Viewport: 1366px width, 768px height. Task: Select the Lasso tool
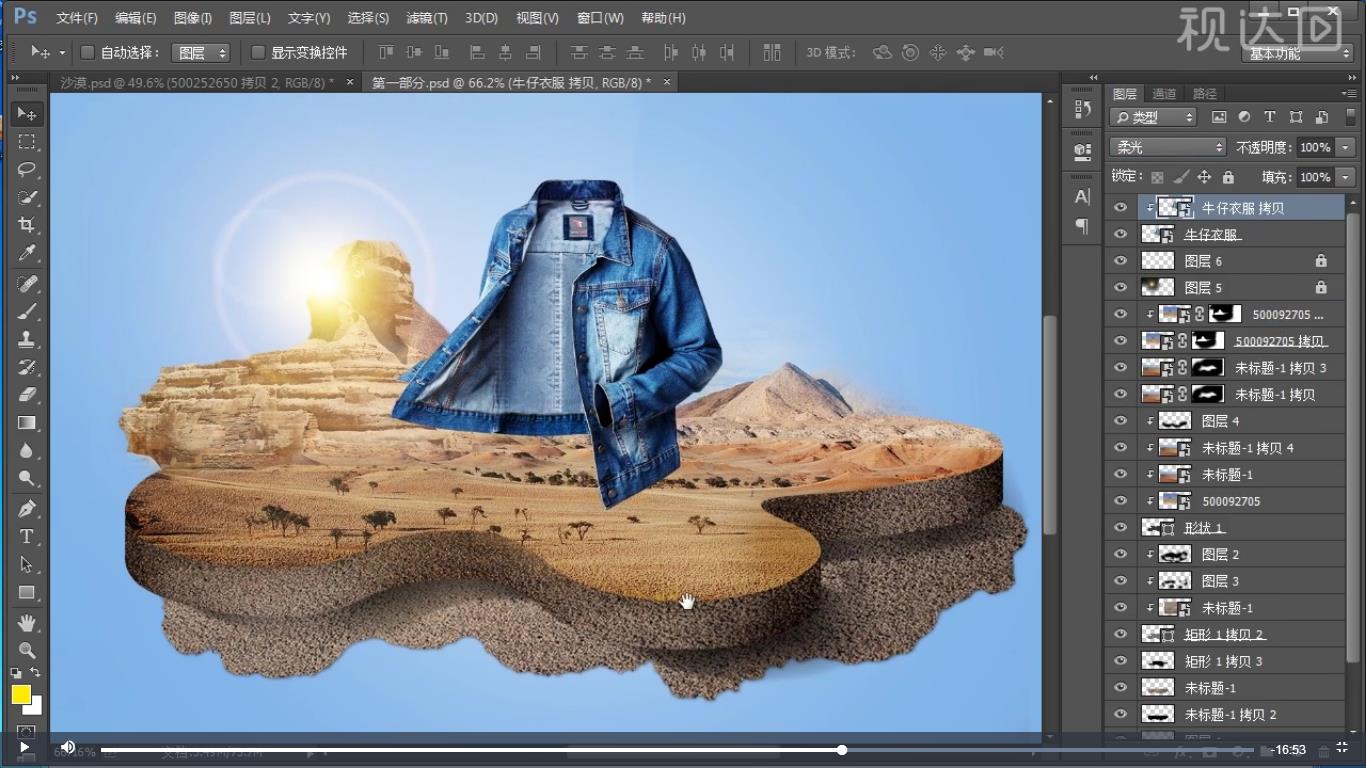pyautogui.click(x=27, y=169)
